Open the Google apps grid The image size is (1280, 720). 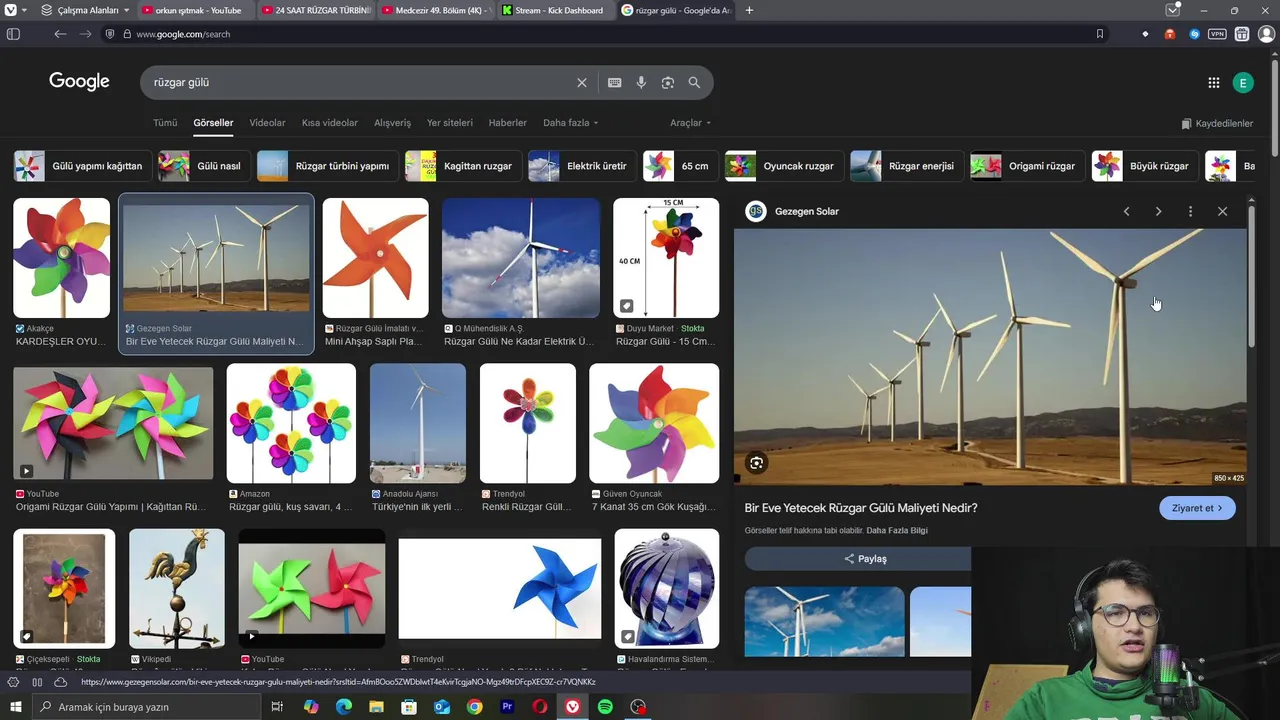(1214, 83)
